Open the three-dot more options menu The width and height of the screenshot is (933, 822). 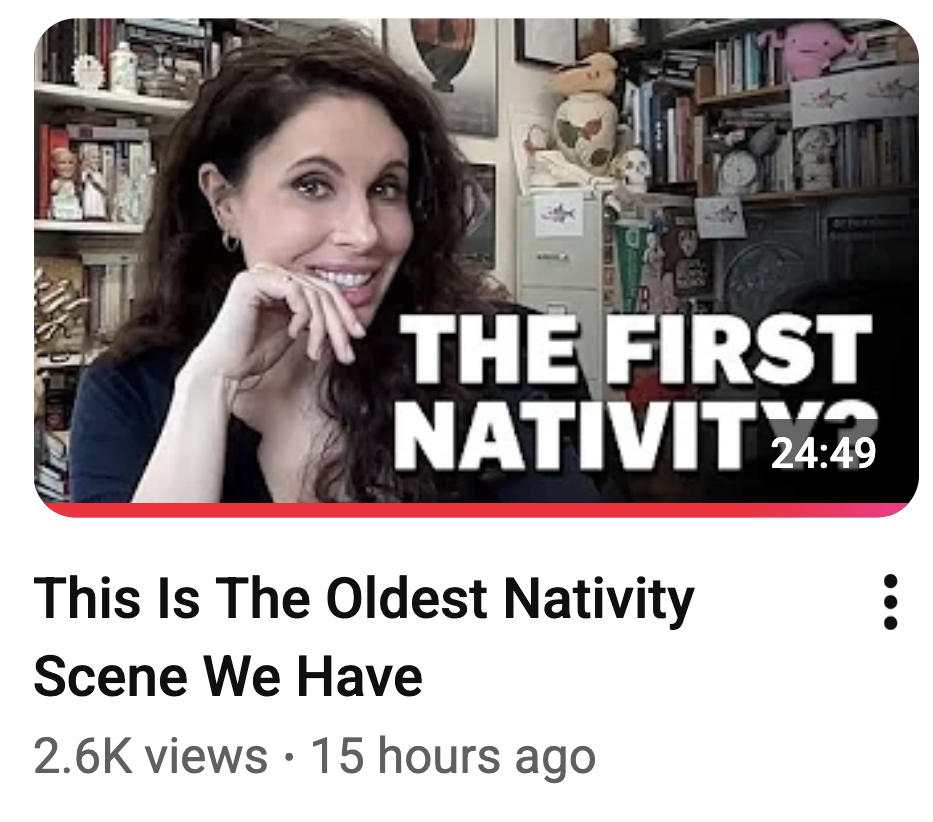(x=890, y=602)
